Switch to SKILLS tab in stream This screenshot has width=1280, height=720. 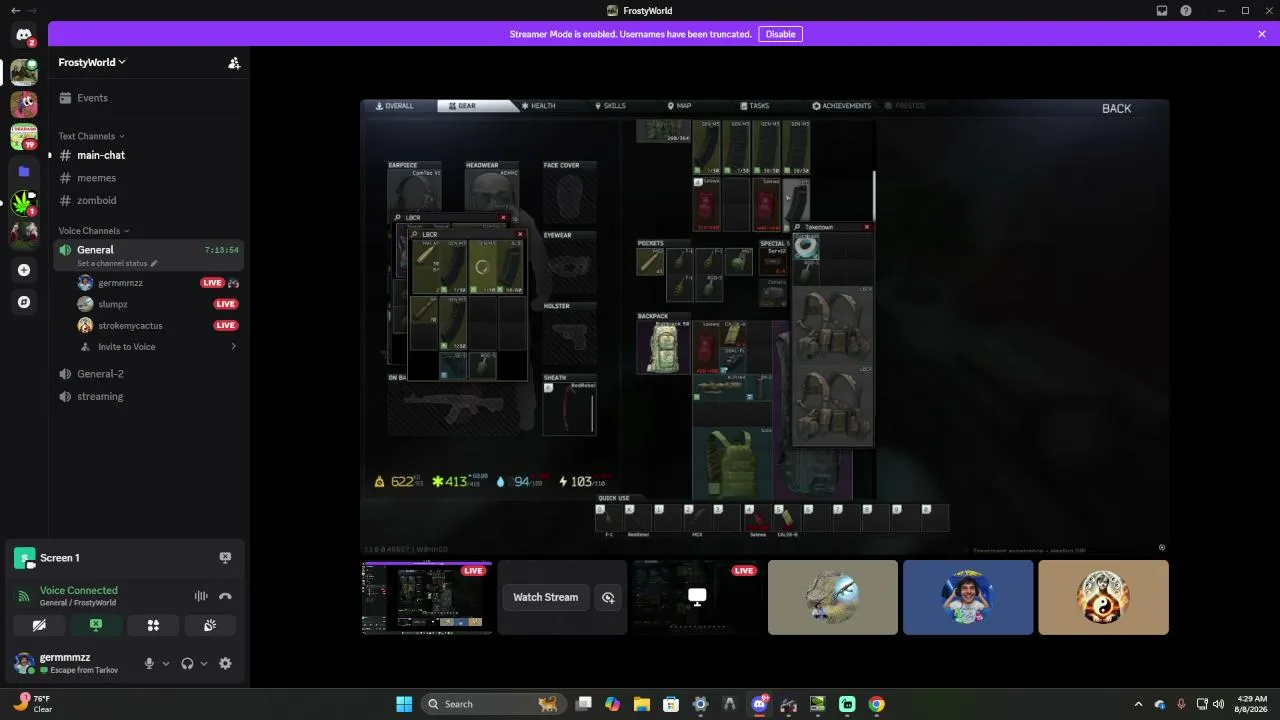(x=610, y=106)
